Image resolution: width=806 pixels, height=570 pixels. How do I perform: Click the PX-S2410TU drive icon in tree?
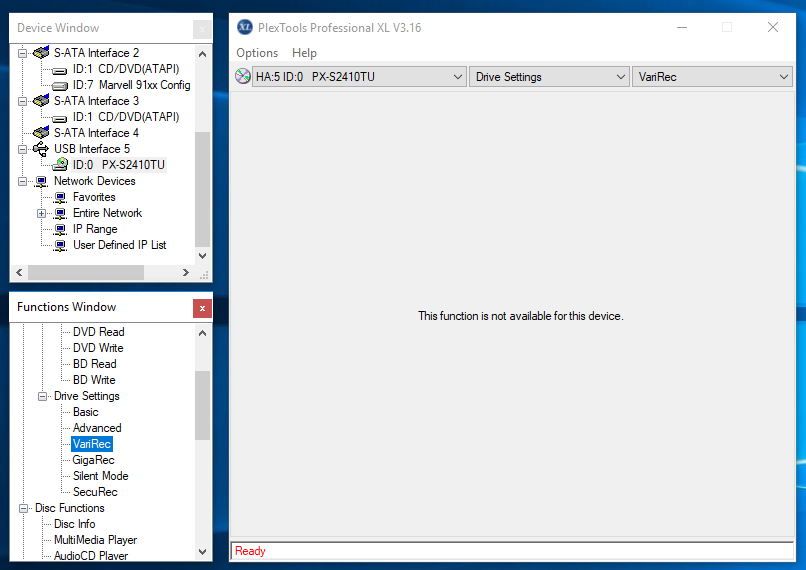(x=60, y=164)
